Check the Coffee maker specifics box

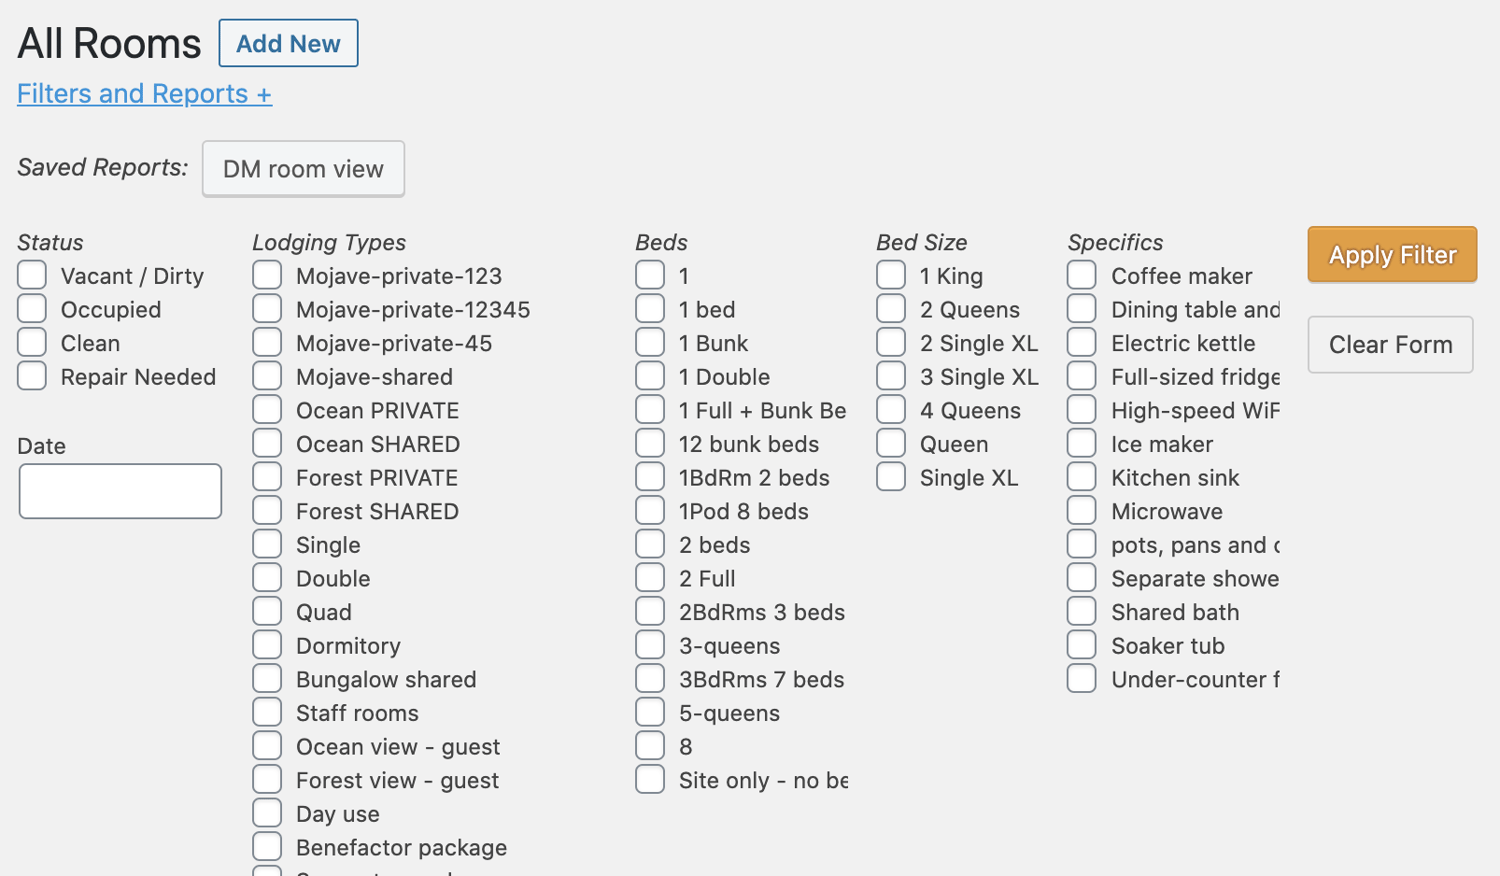pos(1082,275)
